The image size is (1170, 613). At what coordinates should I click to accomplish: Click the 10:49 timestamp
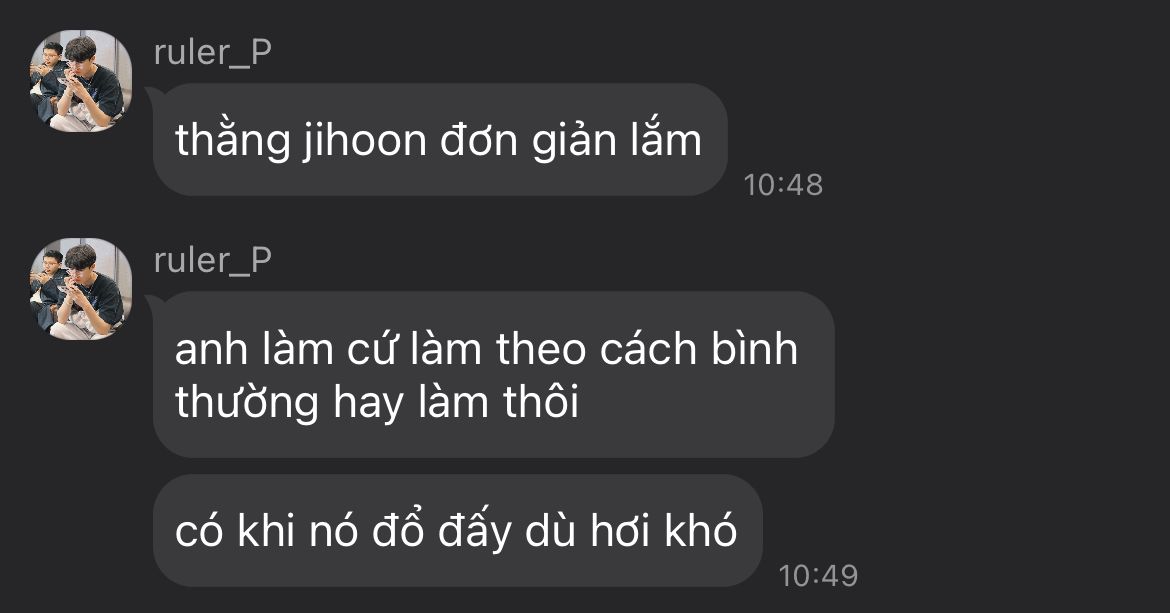[818, 576]
